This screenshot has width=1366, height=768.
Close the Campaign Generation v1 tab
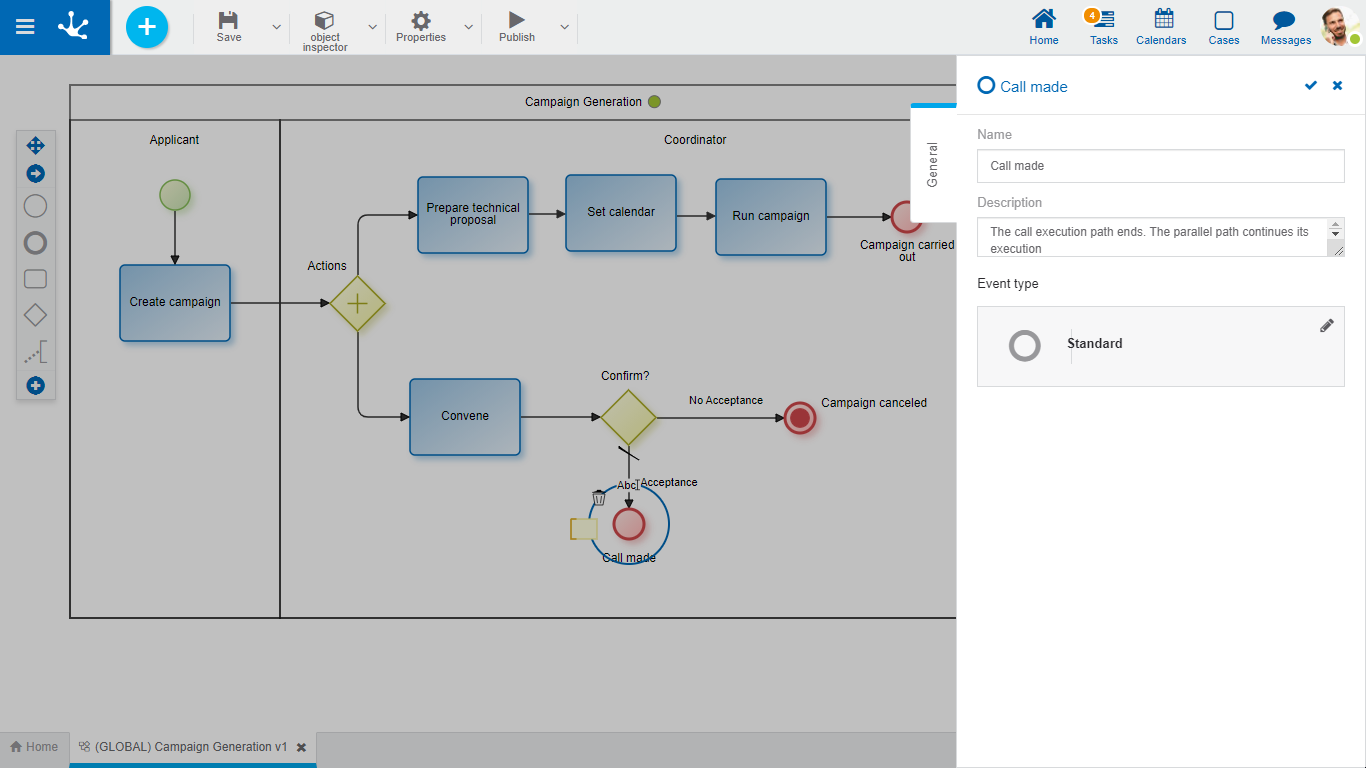tap(301, 747)
